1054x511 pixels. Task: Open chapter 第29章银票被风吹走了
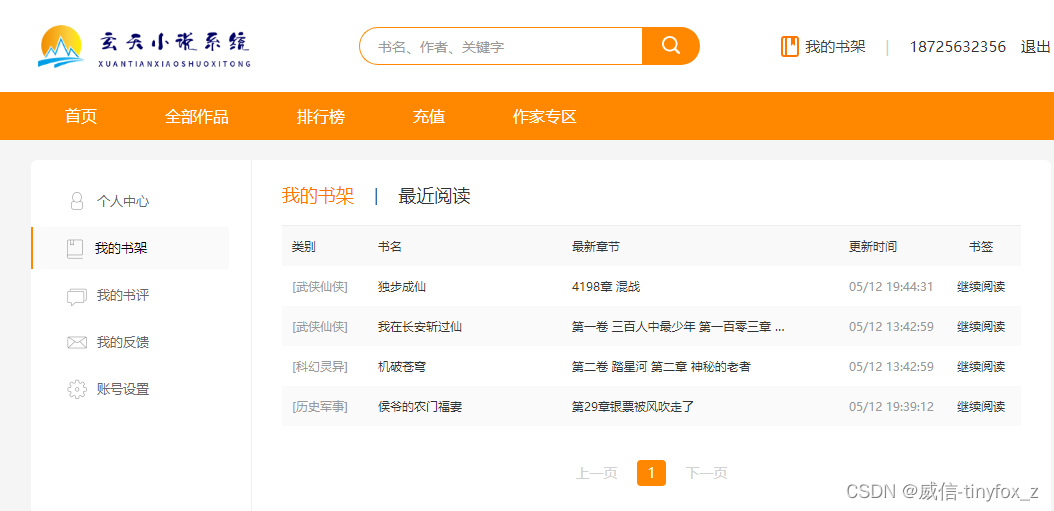tap(633, 407)
